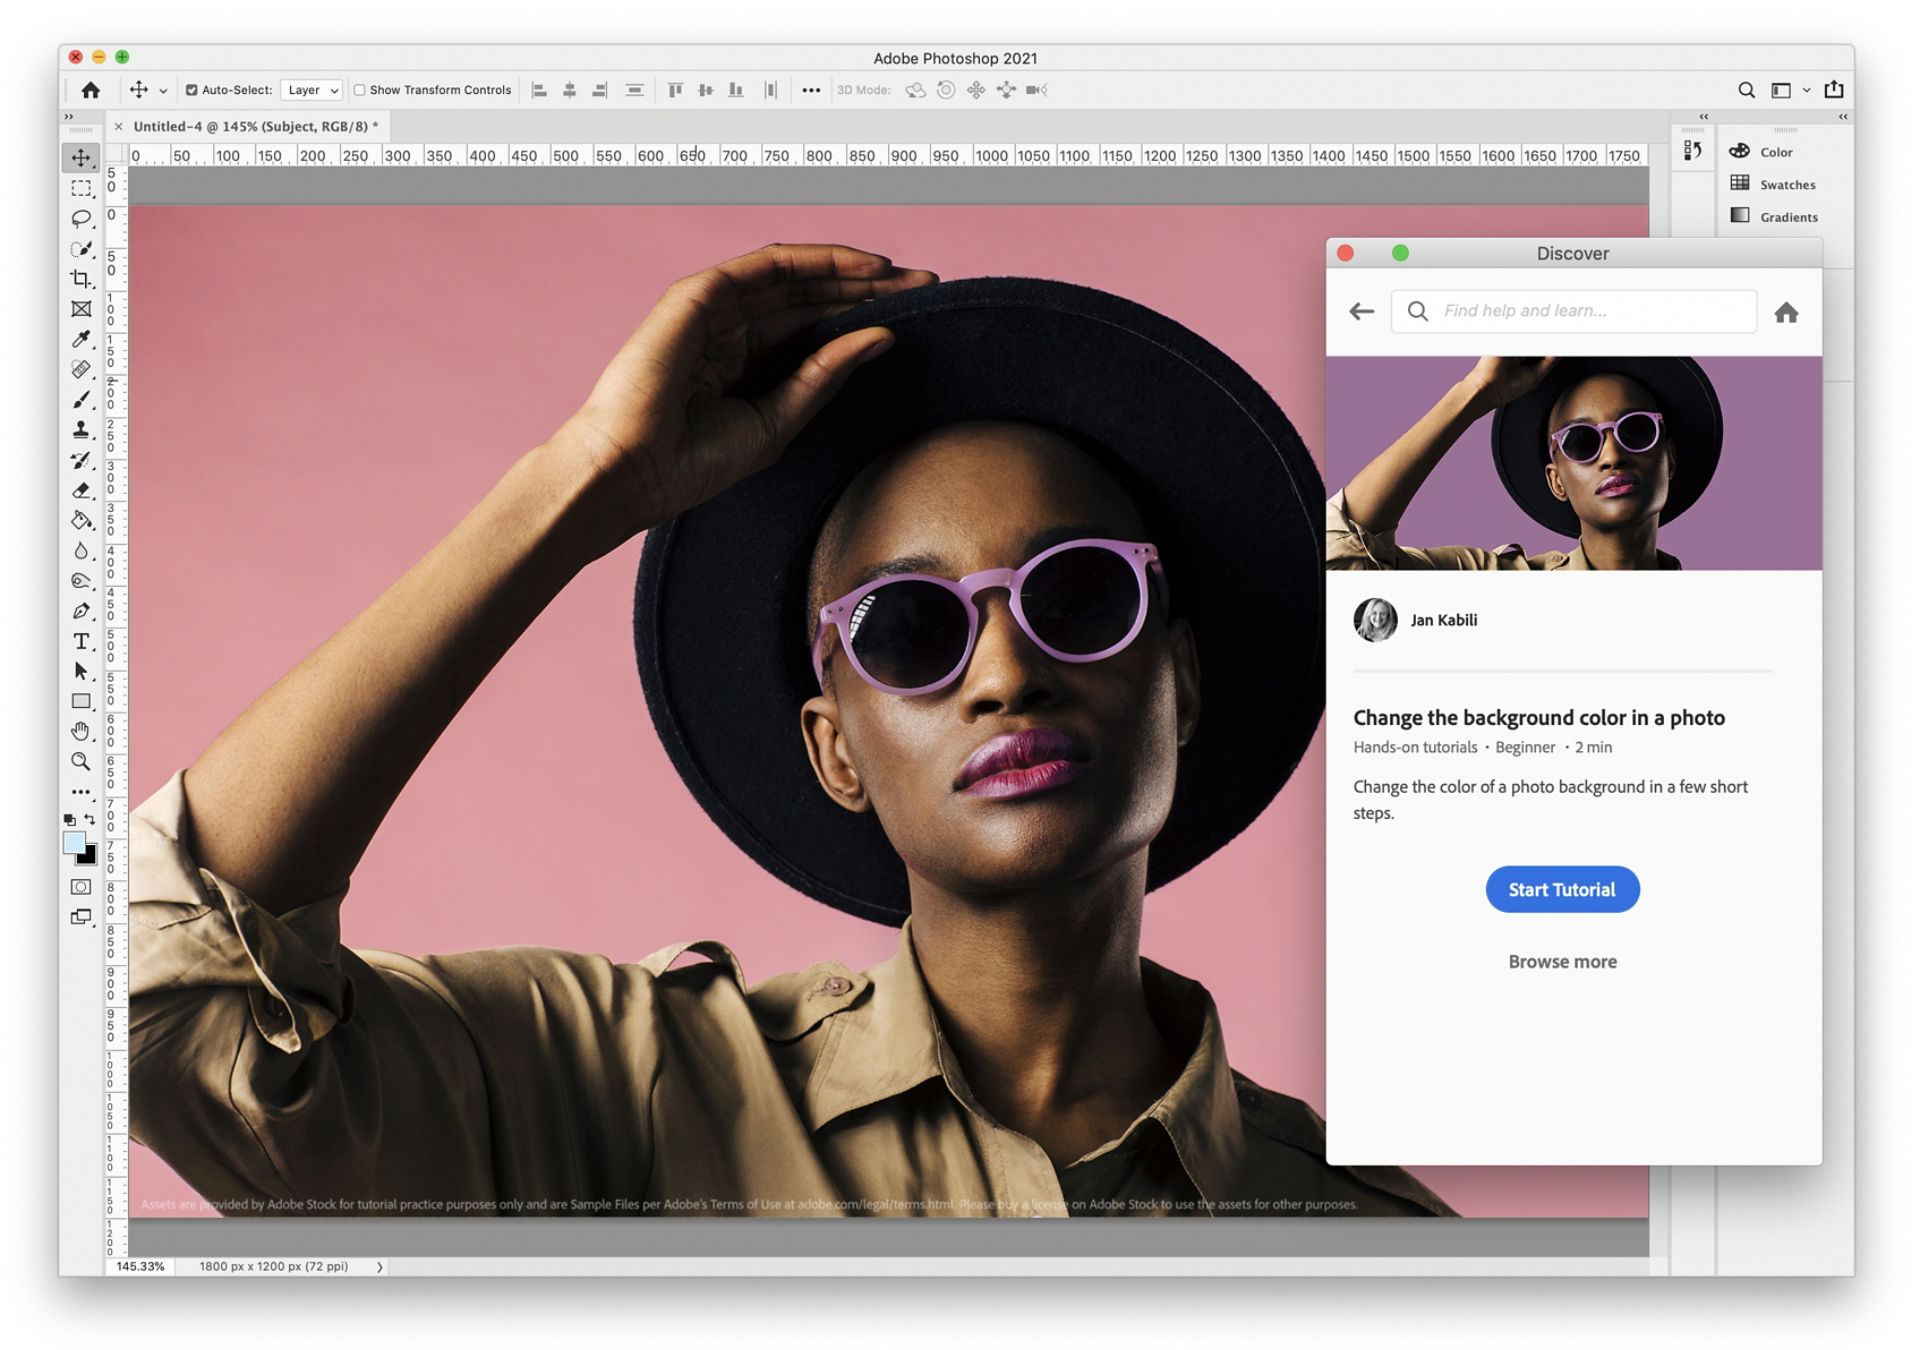Screen dimensions: 1920x1350
Task: Select the Zoom tool in toolbar
Action: (x=81, y=762)
